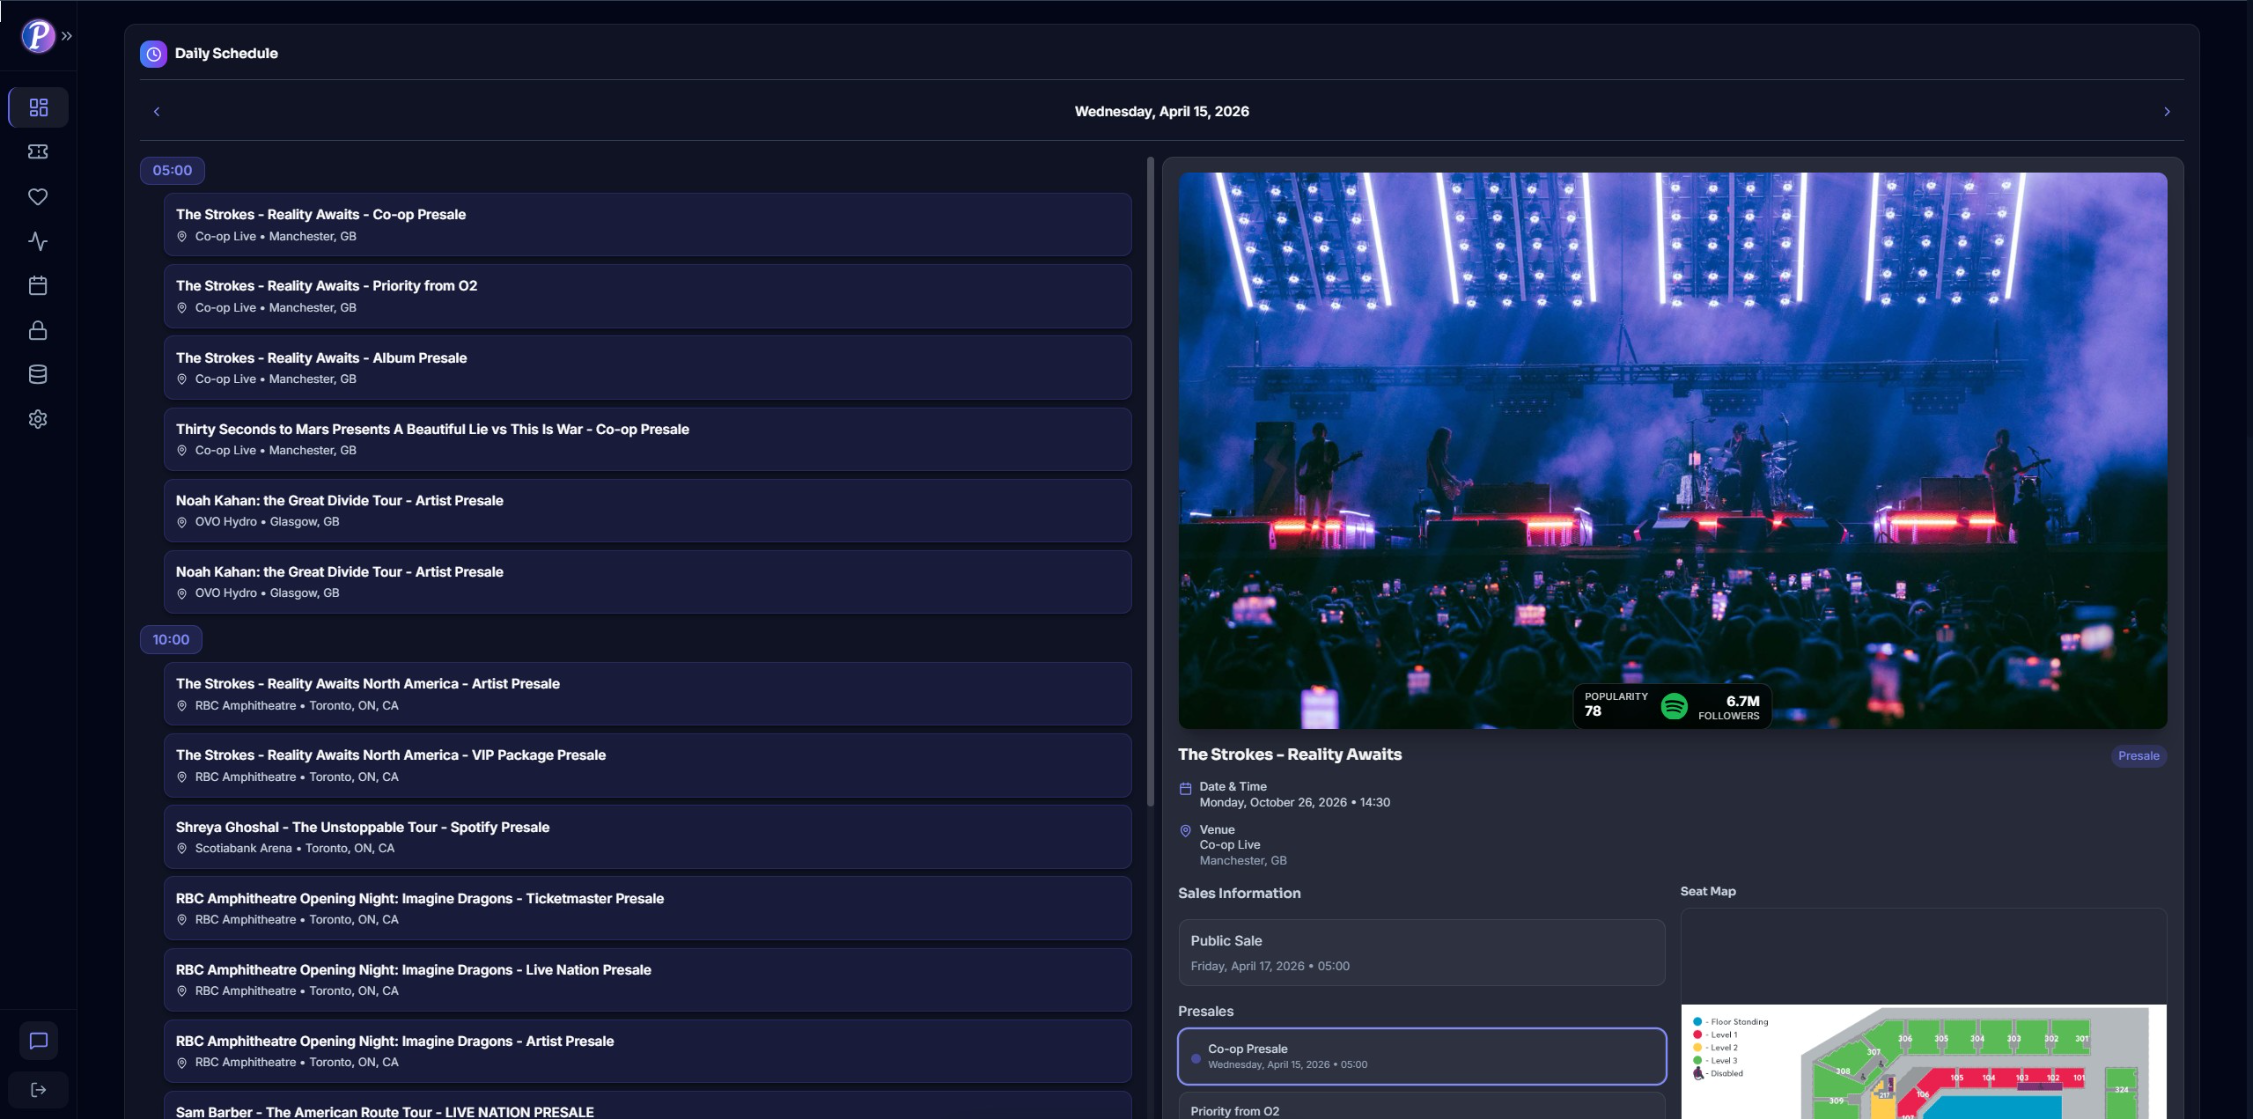Image resolution: width=2253 pixels, height=1119 pixels.
Task: Expand the sidebar using the double chevron
Action: 67,34
